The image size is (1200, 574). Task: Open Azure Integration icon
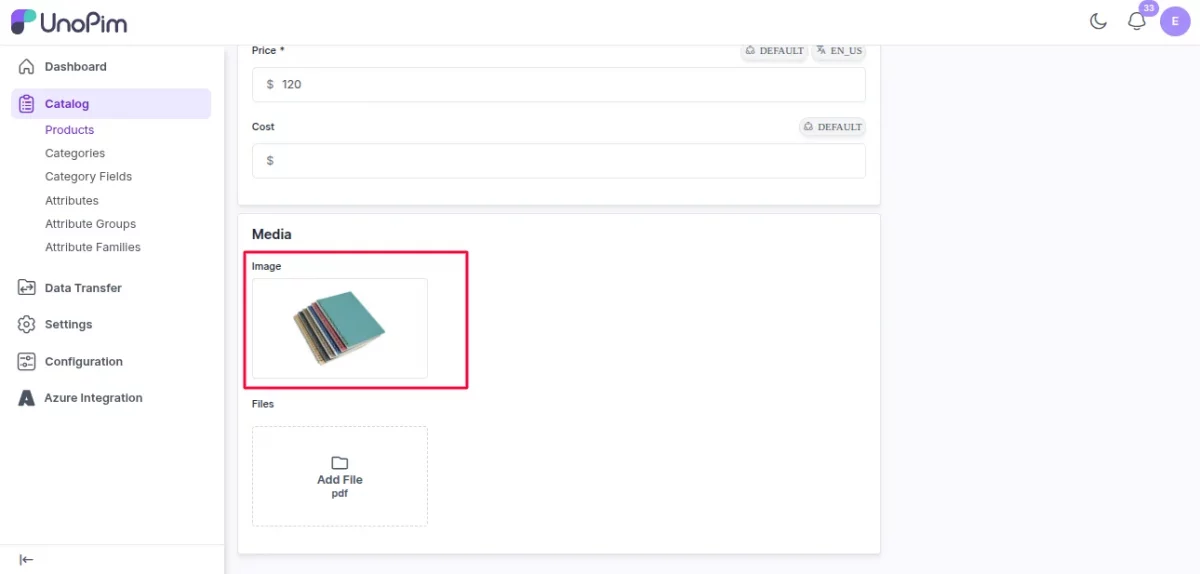27,398
